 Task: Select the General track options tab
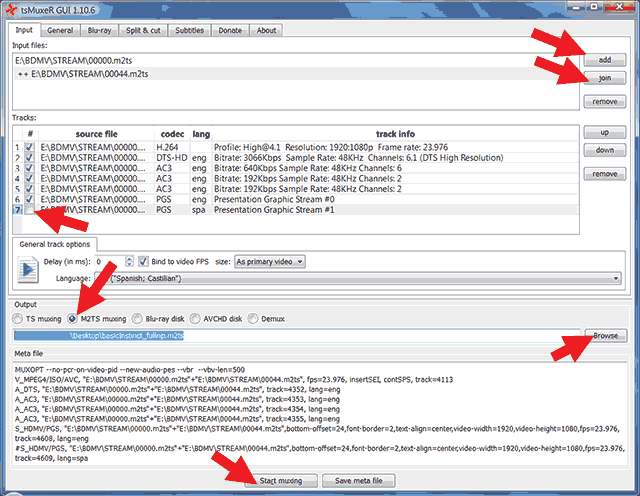(55, 244)
